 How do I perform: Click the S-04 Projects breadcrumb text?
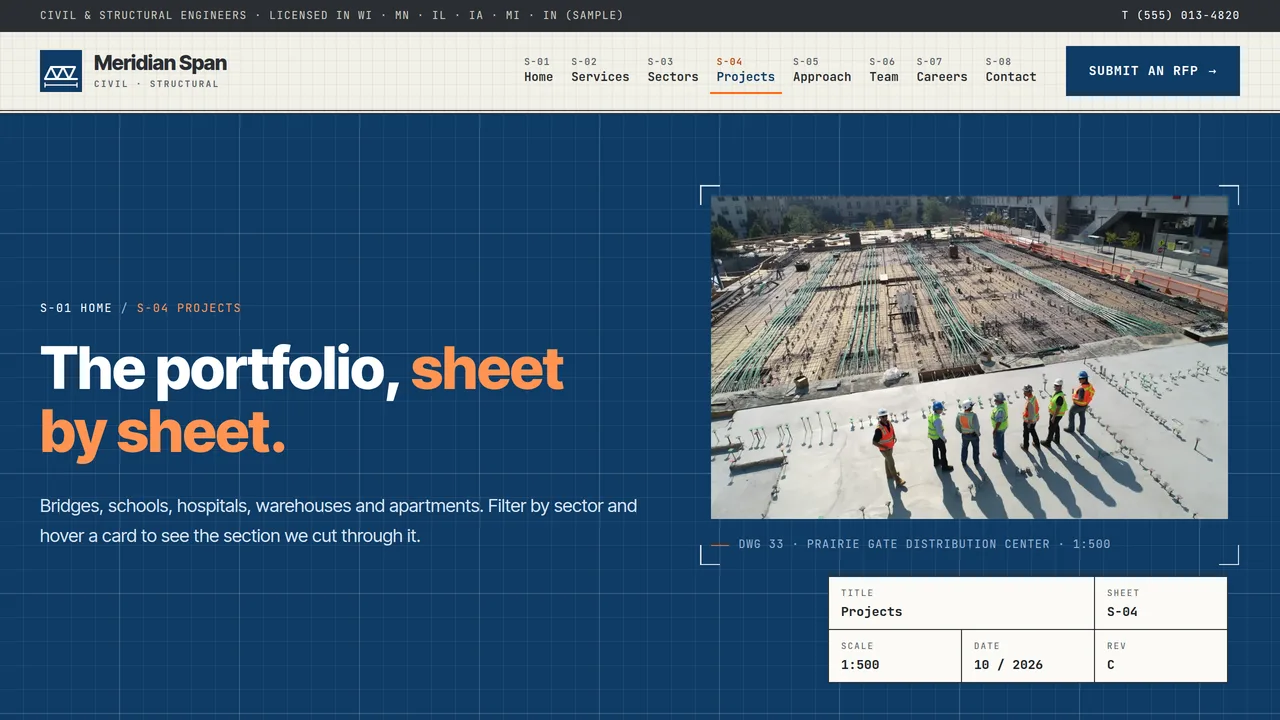click(189, 308)
